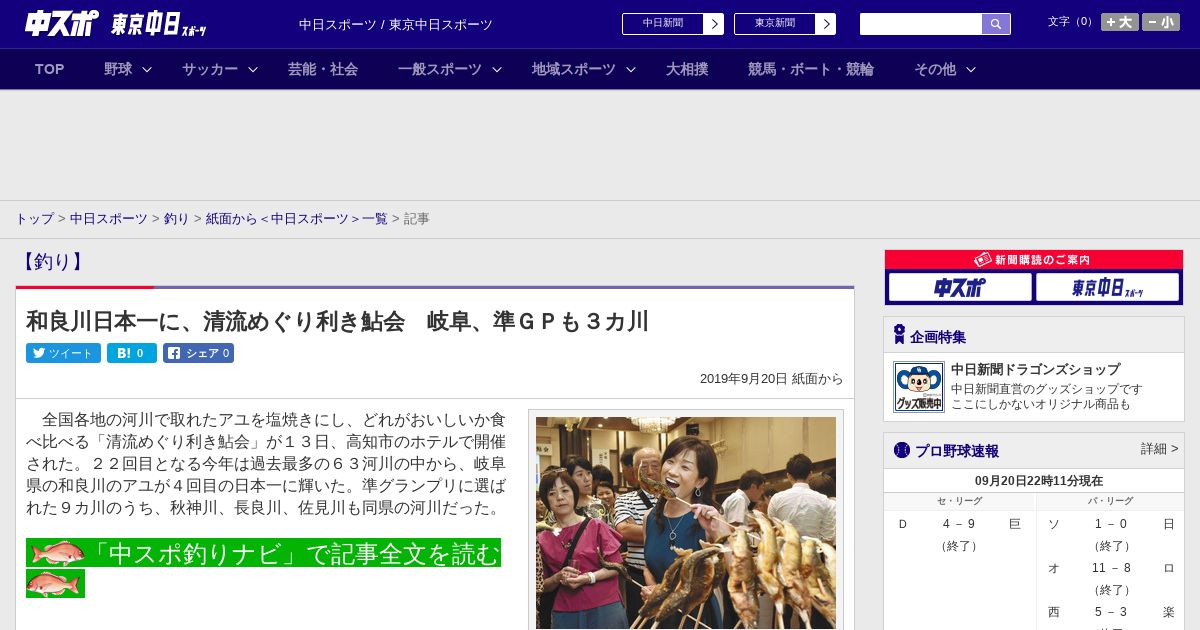Share article with Facebook シェア button
This screenshot has height=630, width=1200.
pos(198,353)
